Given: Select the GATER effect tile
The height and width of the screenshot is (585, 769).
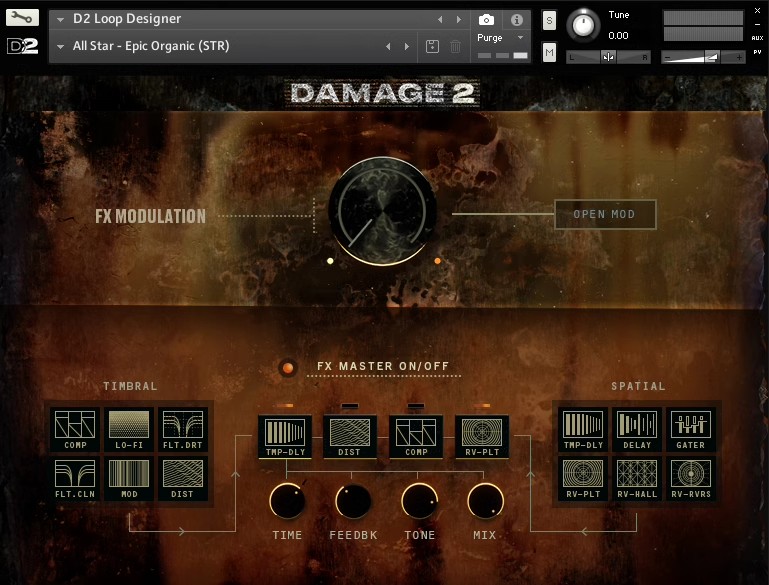Looking at the screenshot, I should (x=691, y=430).
